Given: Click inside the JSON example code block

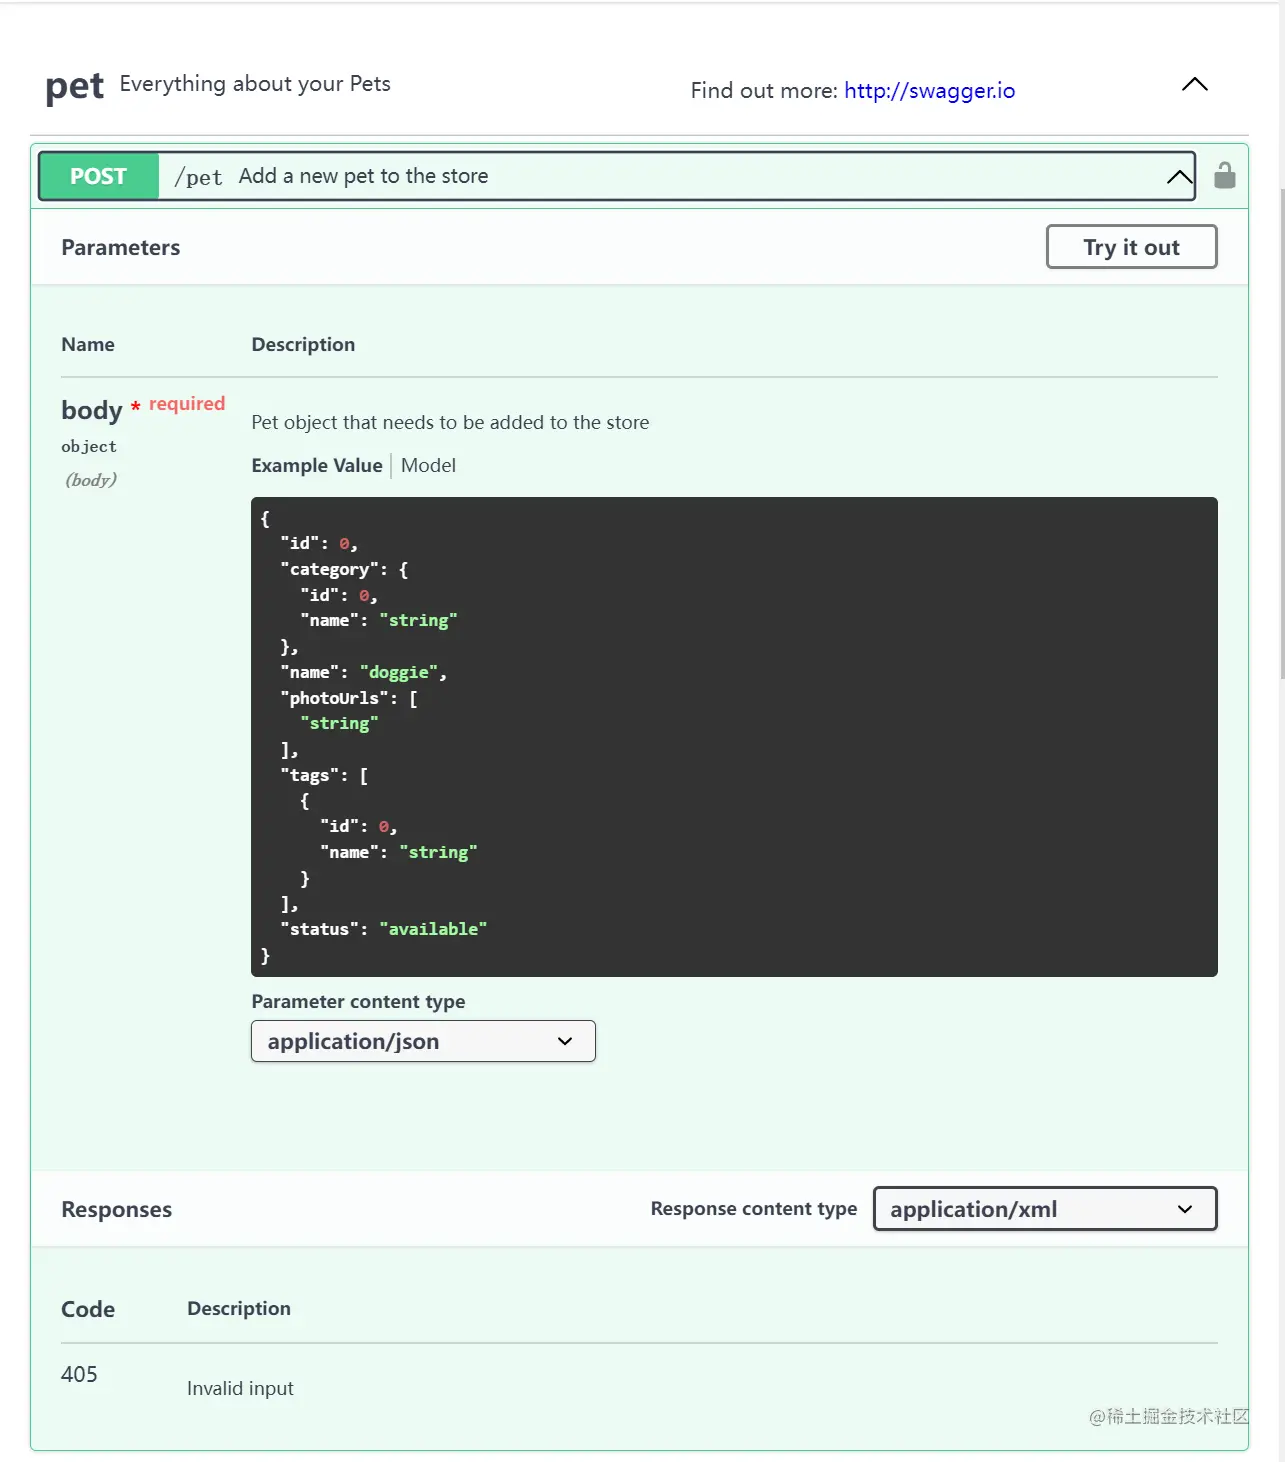Looking at the screenshot, I should pos(734,737).
